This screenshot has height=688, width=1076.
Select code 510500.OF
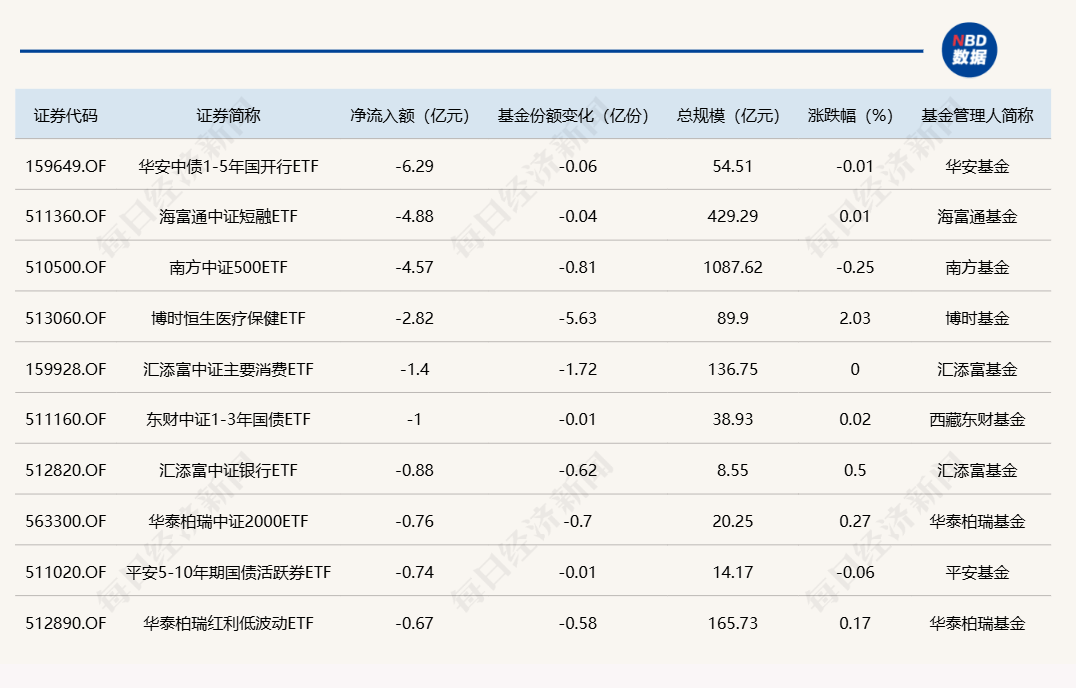click(x=66, y=268)
